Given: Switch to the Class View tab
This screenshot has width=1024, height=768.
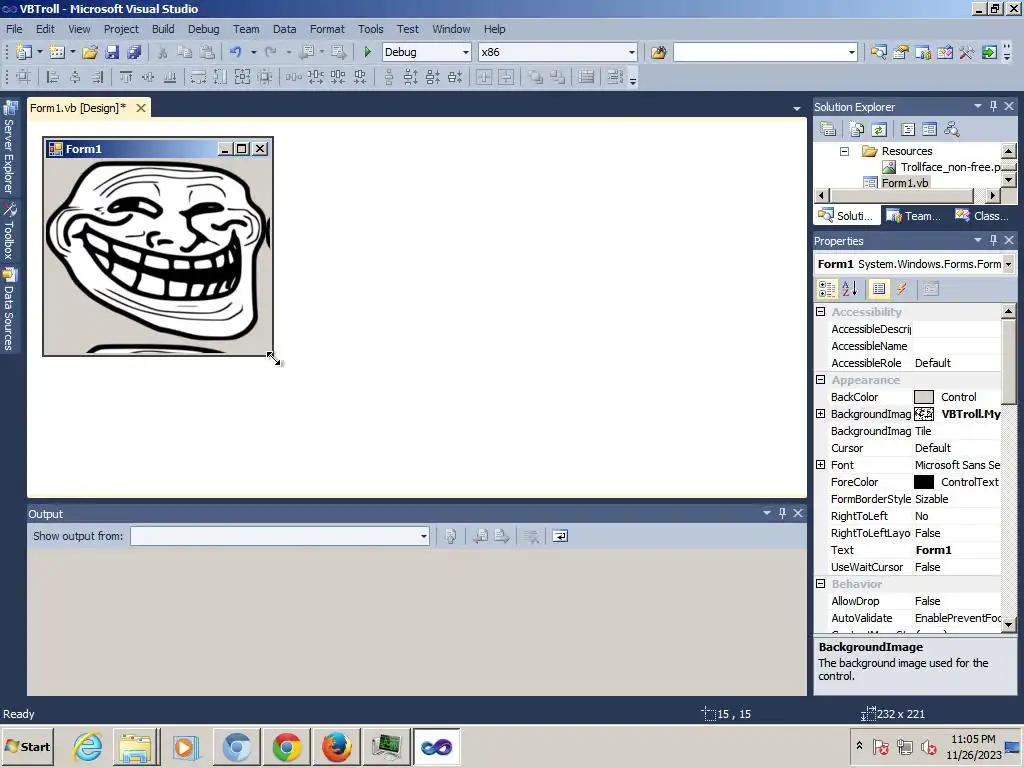Looking at the screenshot, I should (982, 216).
